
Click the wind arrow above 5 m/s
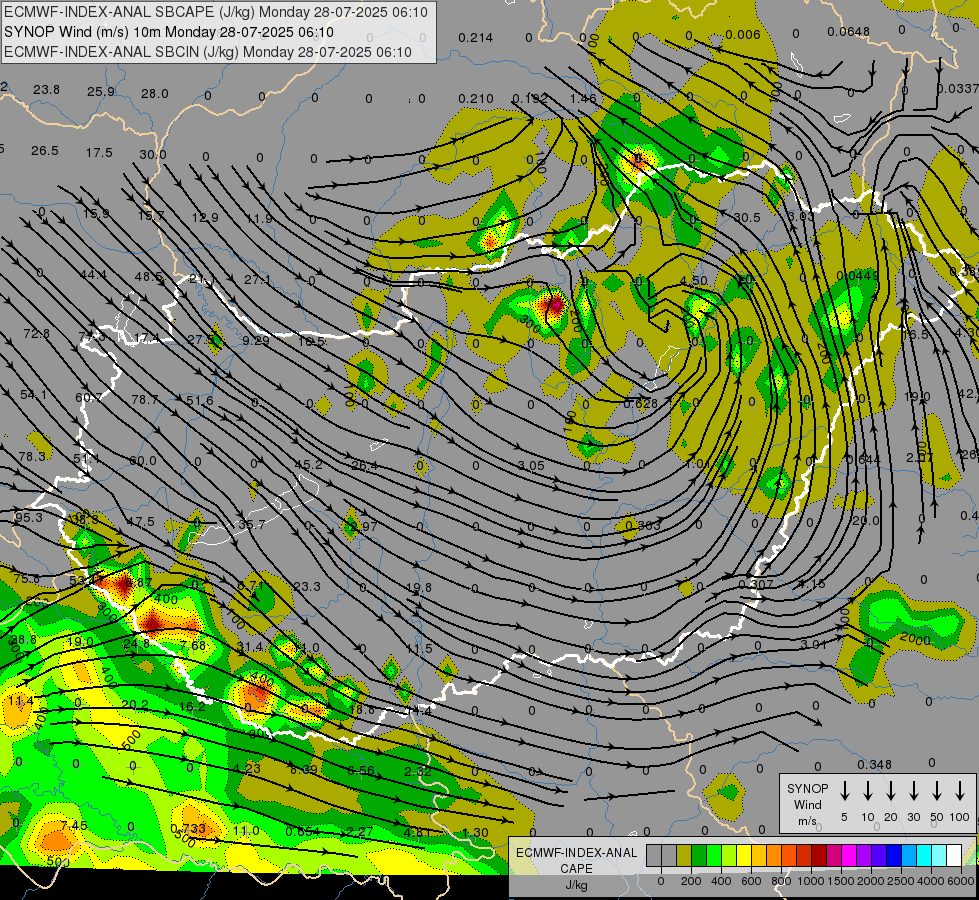click(x=844, y=791)
